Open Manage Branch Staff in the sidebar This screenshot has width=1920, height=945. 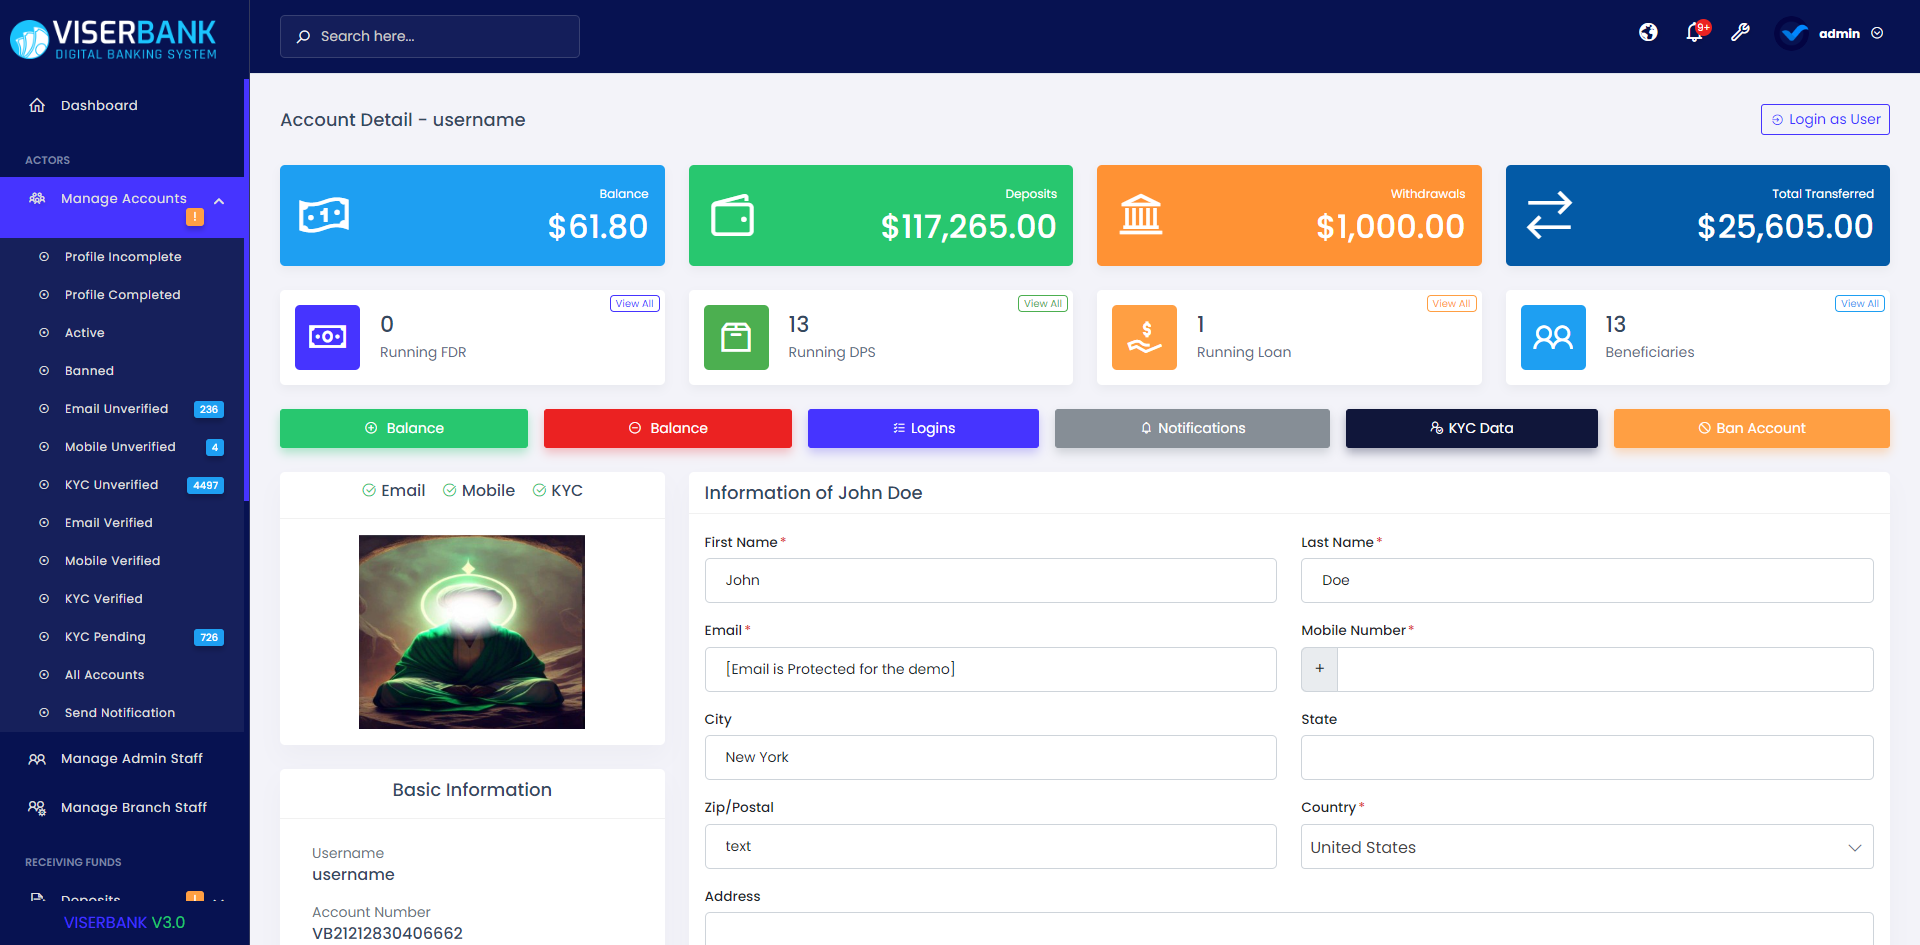click(x=134, y=807)
